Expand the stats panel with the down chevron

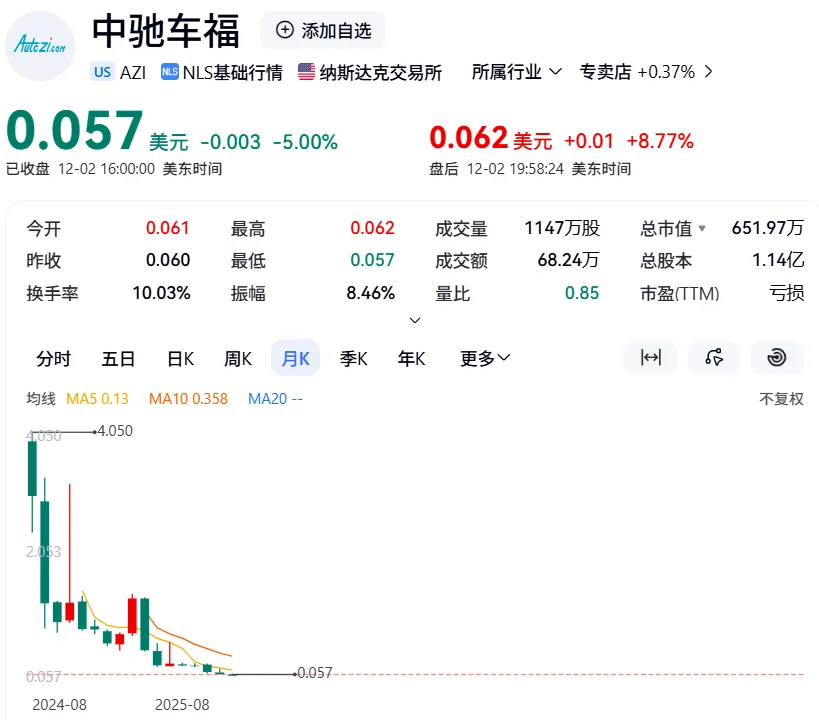coord(414,320)
